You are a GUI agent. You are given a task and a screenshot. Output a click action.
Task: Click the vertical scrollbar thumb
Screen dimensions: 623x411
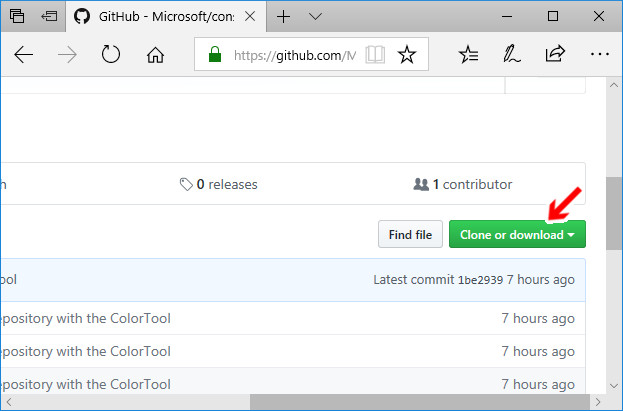[x=614, y=213]
